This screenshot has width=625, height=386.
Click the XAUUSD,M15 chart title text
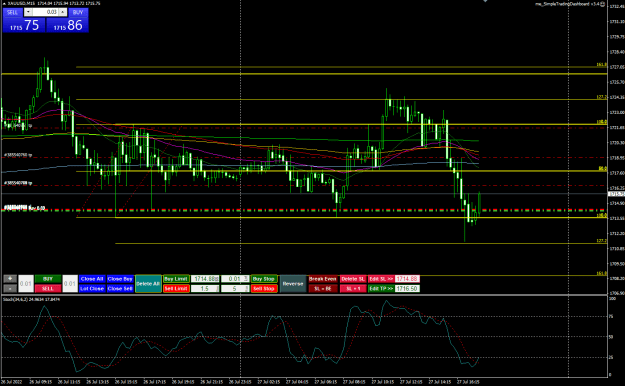pos(21,3)
